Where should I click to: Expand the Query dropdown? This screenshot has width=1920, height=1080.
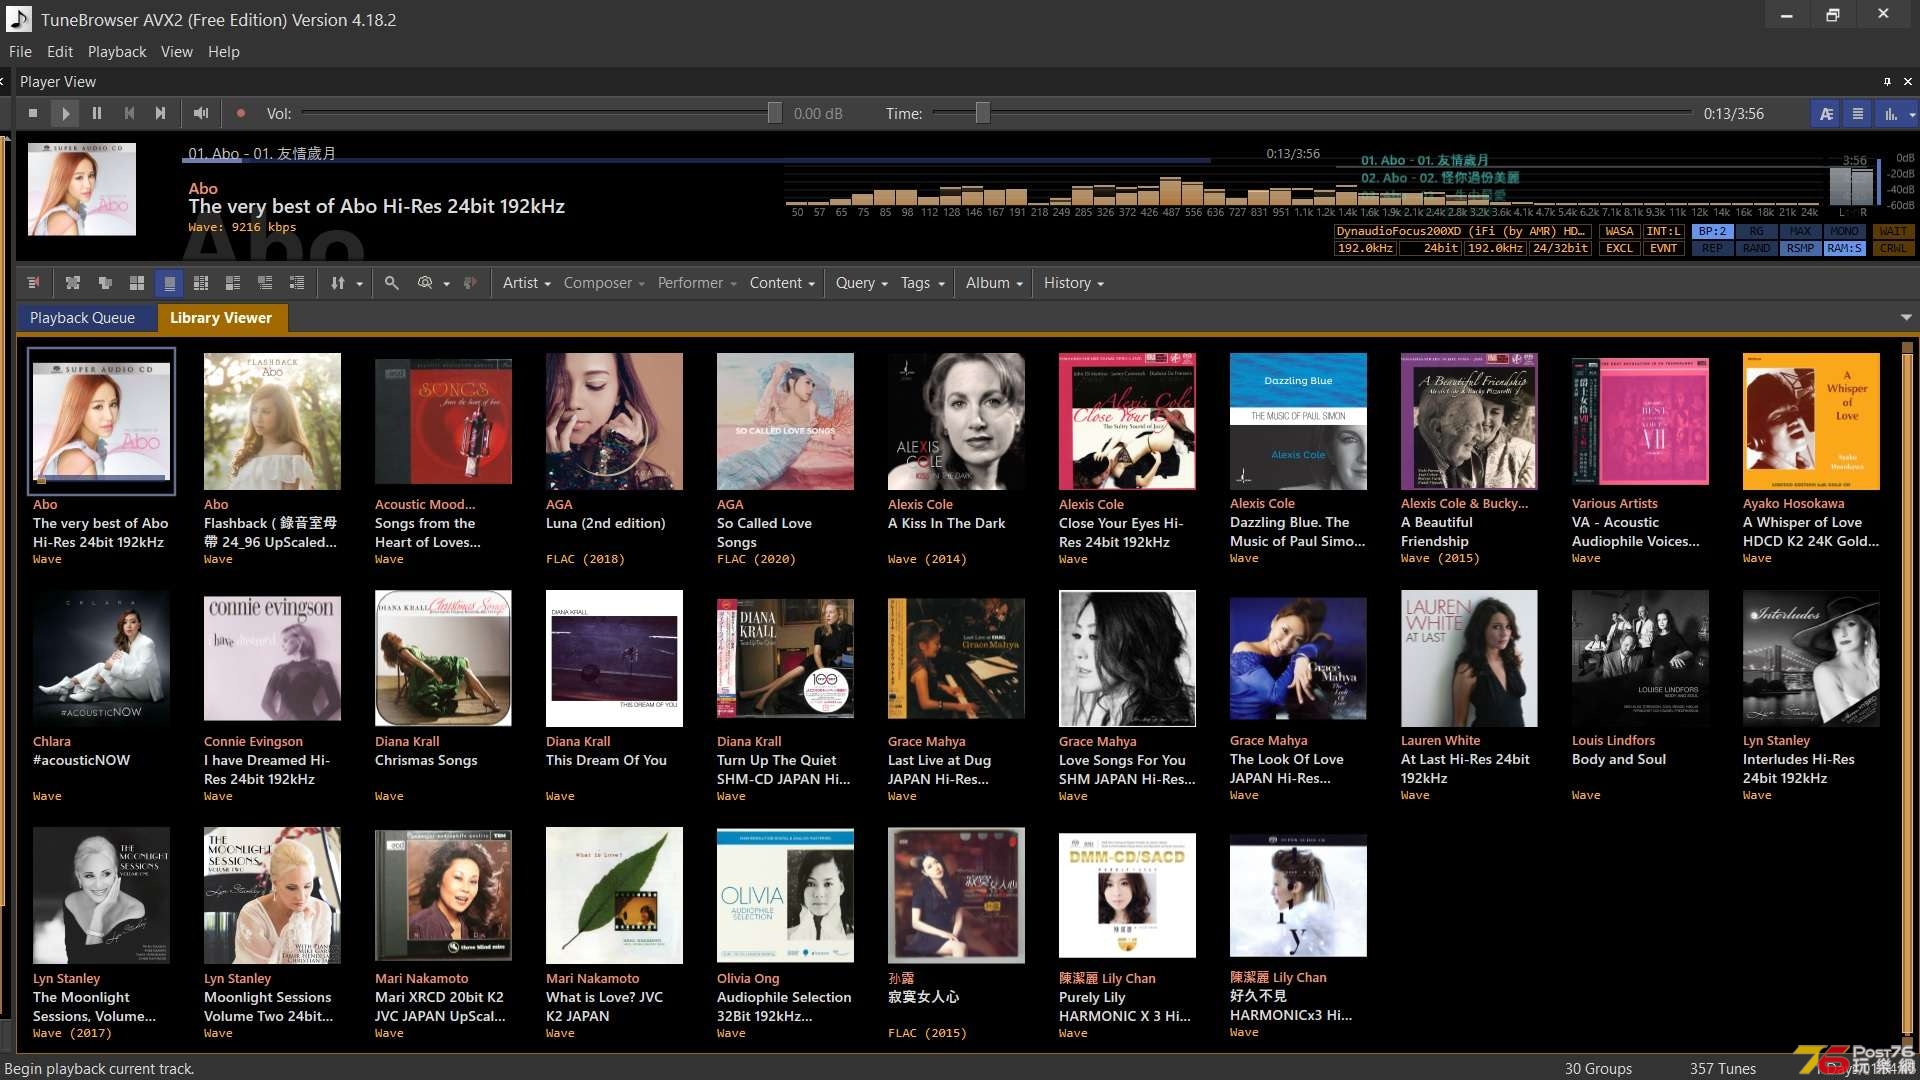point(861,283)
